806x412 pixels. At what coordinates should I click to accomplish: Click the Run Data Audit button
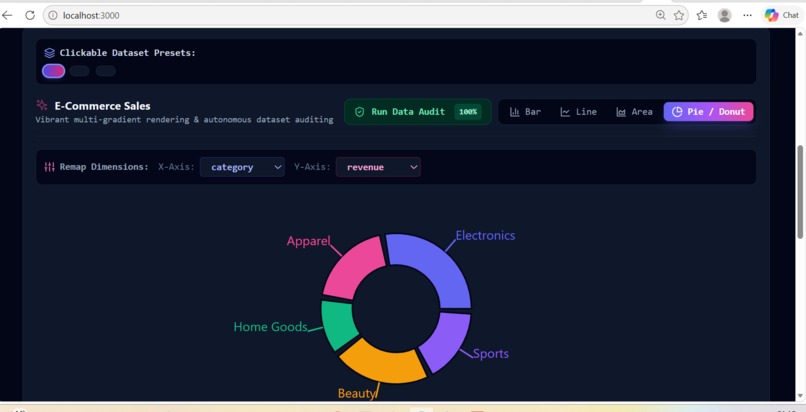417,111
